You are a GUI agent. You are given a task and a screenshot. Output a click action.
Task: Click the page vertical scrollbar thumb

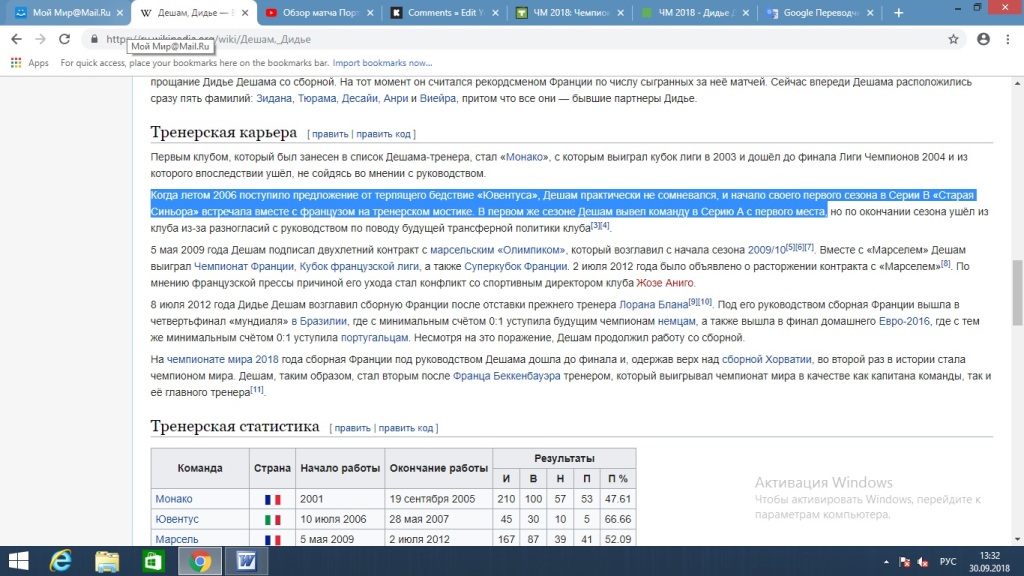pos(1017,292)
